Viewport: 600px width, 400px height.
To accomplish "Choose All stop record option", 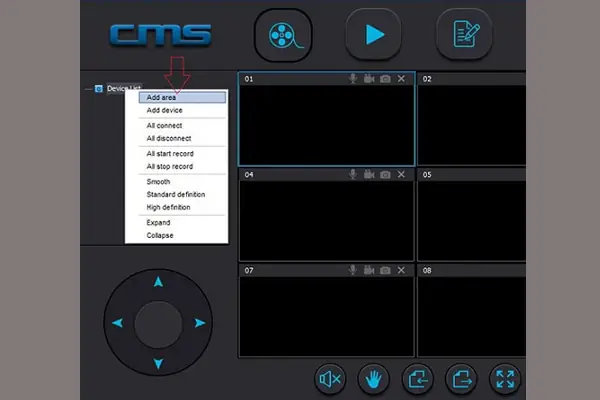I will coord(182,167).
